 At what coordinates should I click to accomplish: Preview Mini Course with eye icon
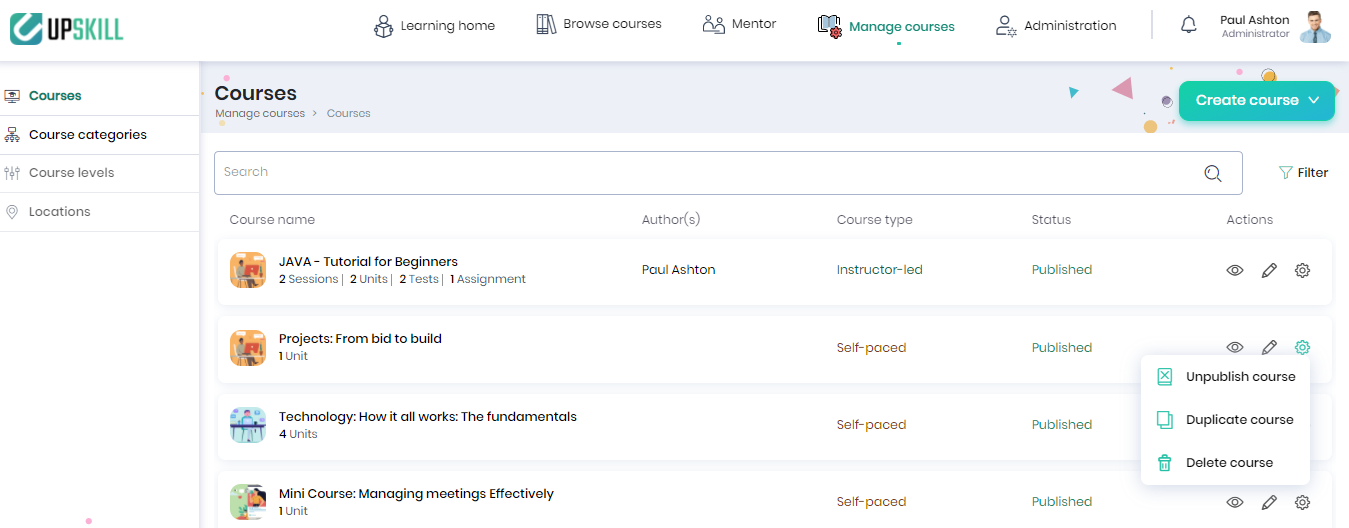pyautogui.click(x=1235, y=502)
